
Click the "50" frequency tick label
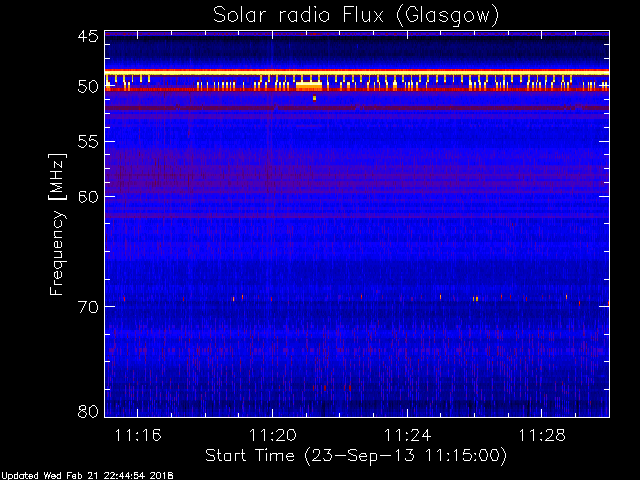click(x=88, y=87)
